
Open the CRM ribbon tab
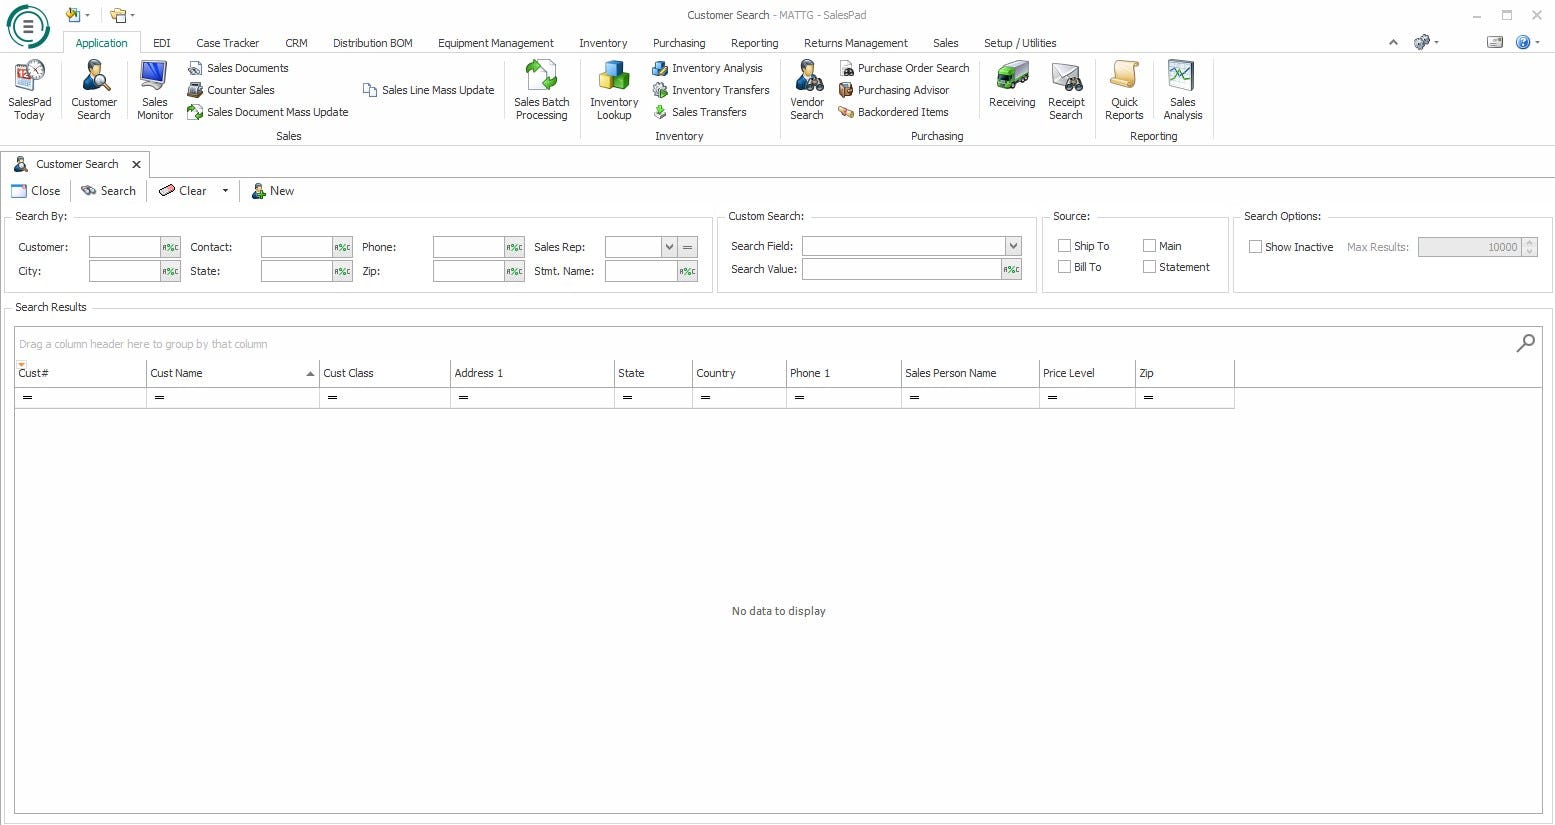(296, 43)
